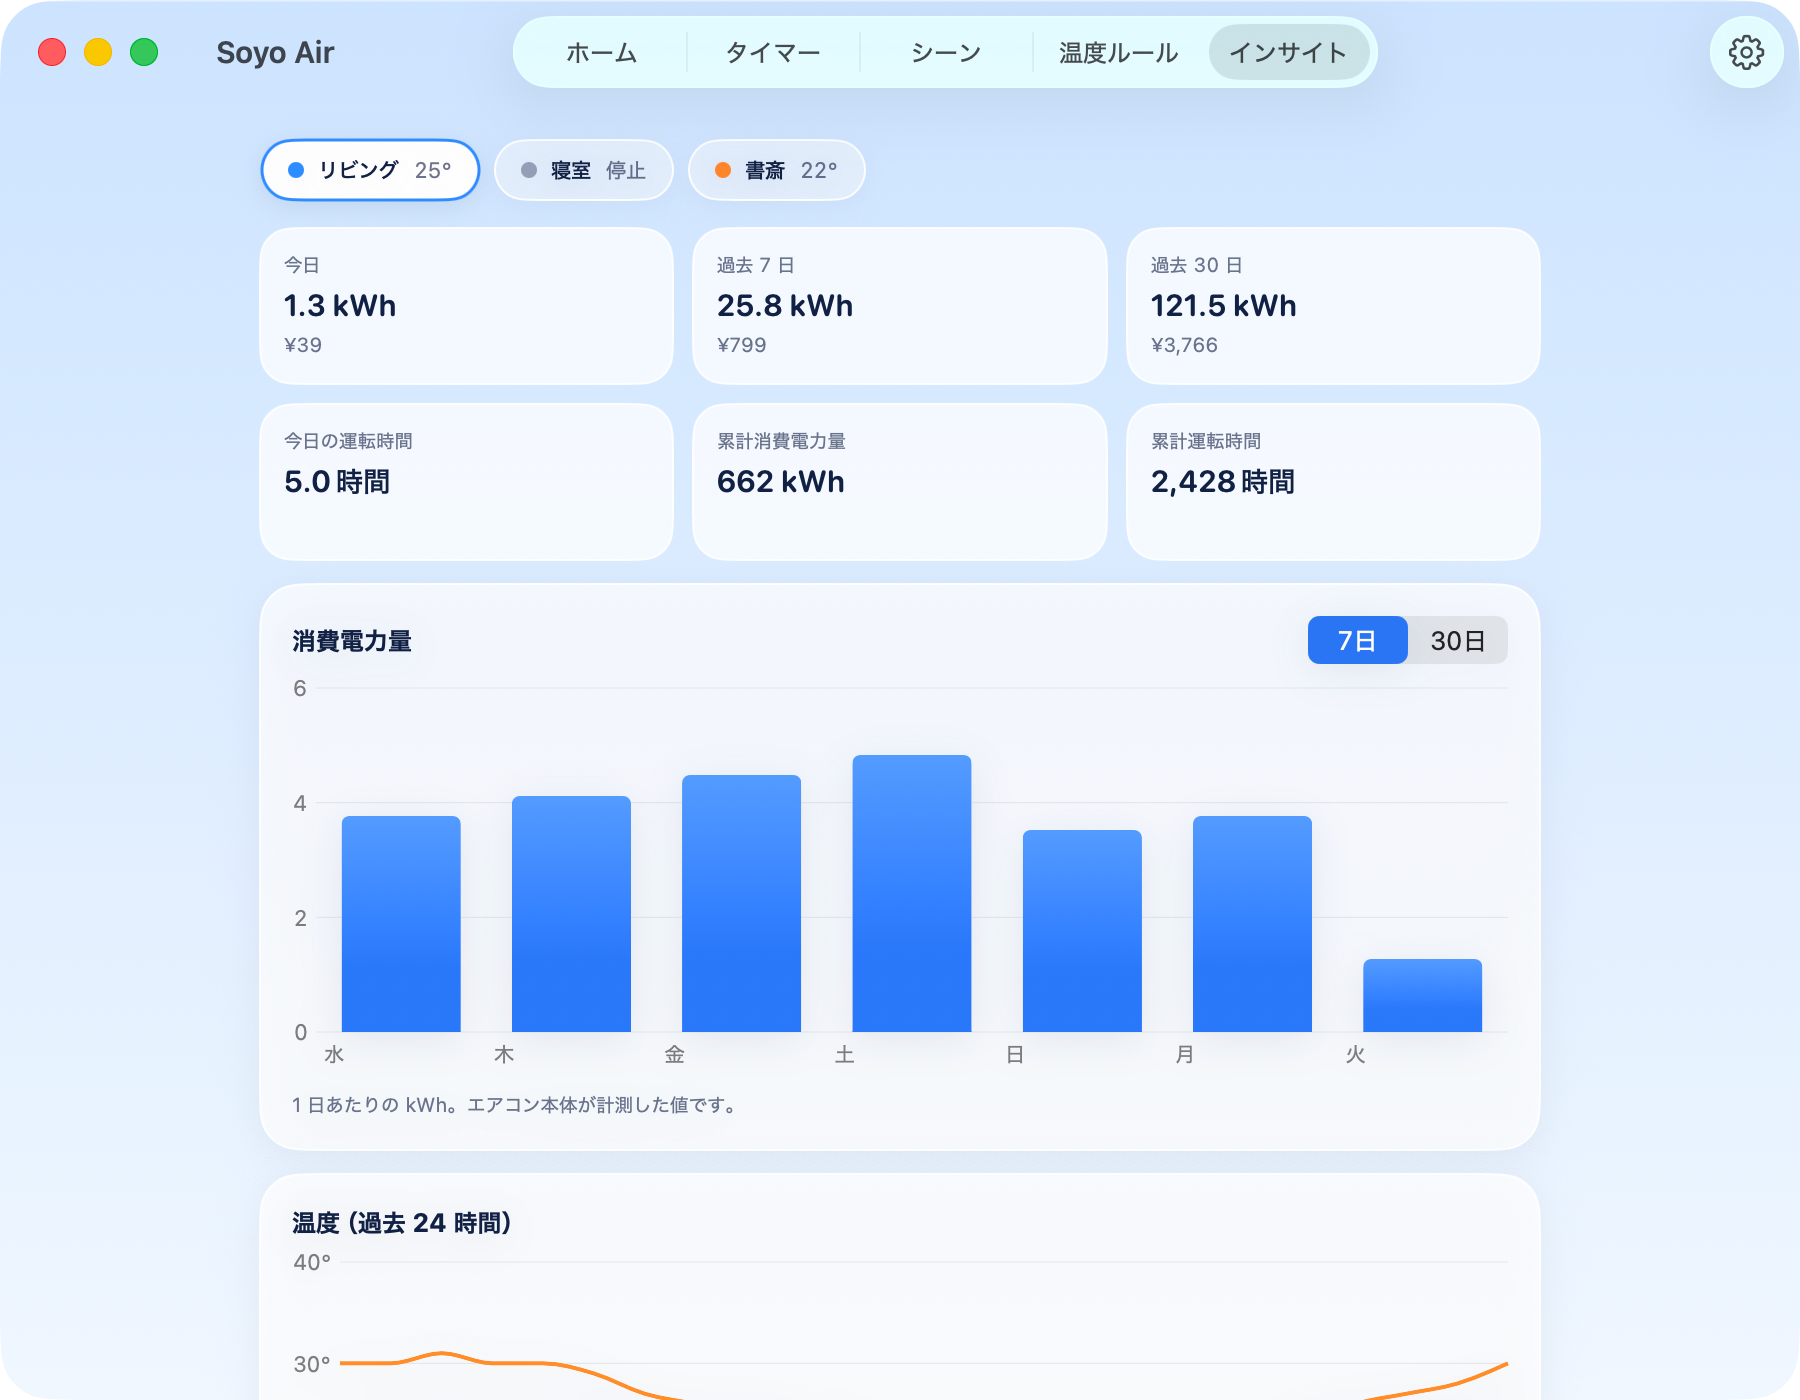Click the tallest 土 bar
Viewport: 1800px width, 1400px height.
click(x=912, y=893)
